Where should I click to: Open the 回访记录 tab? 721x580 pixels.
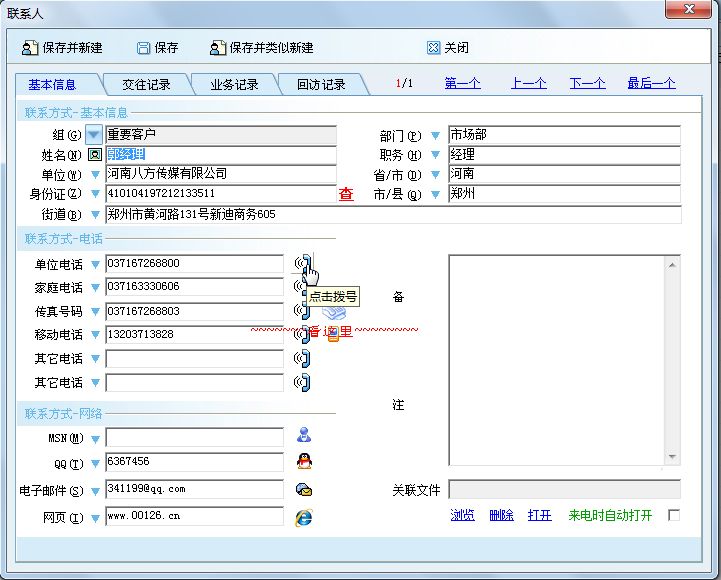click(x=320, y=85)
